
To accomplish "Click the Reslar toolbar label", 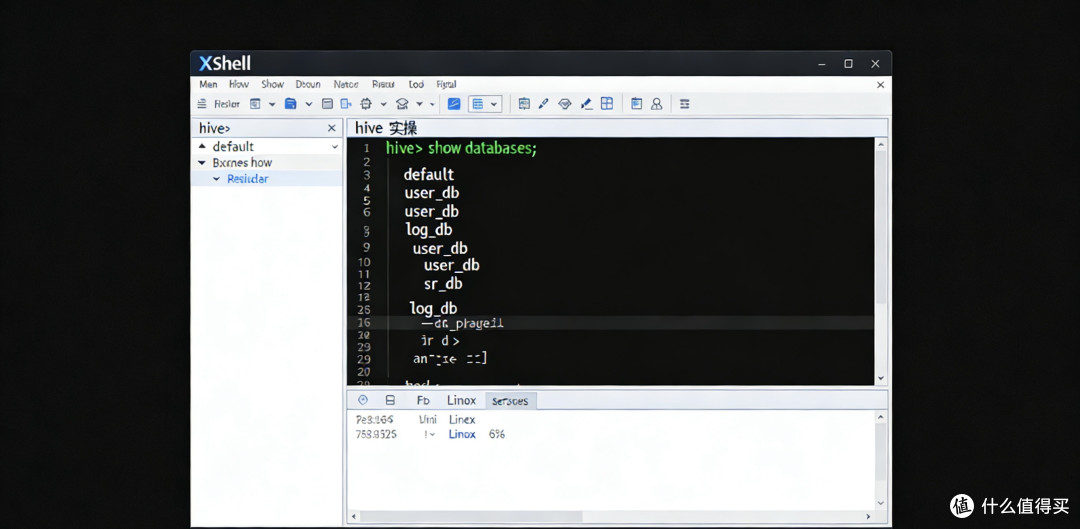I will [227, 104].
